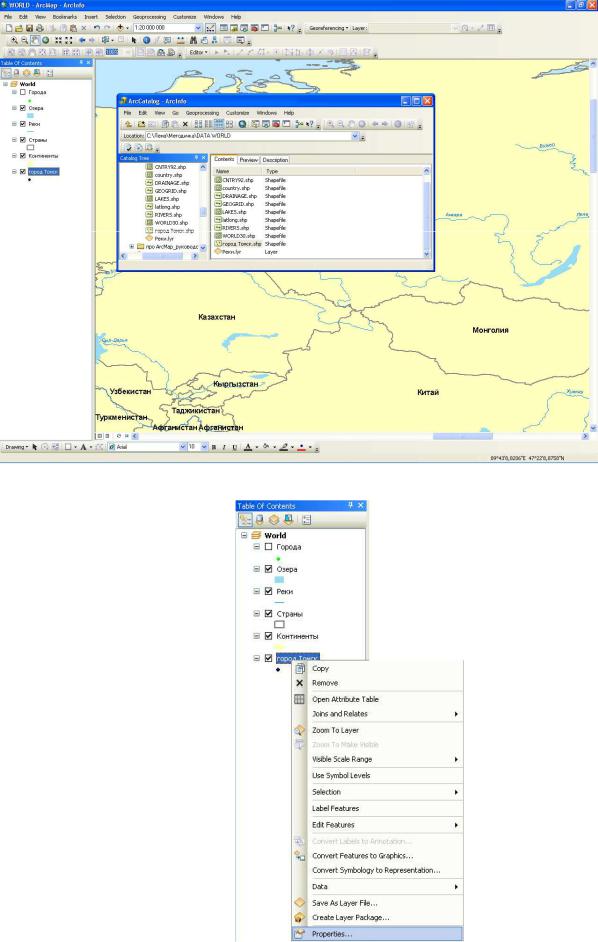Open the Location dropdown in ArcCatalog
The image size is (598, 942).
pos(355,136)
